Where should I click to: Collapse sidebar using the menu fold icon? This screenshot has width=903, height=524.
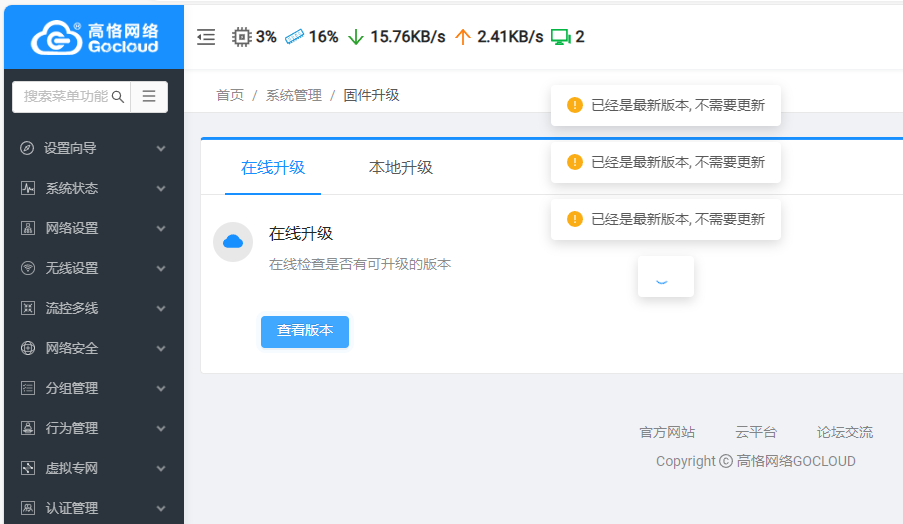coord(206,37)
